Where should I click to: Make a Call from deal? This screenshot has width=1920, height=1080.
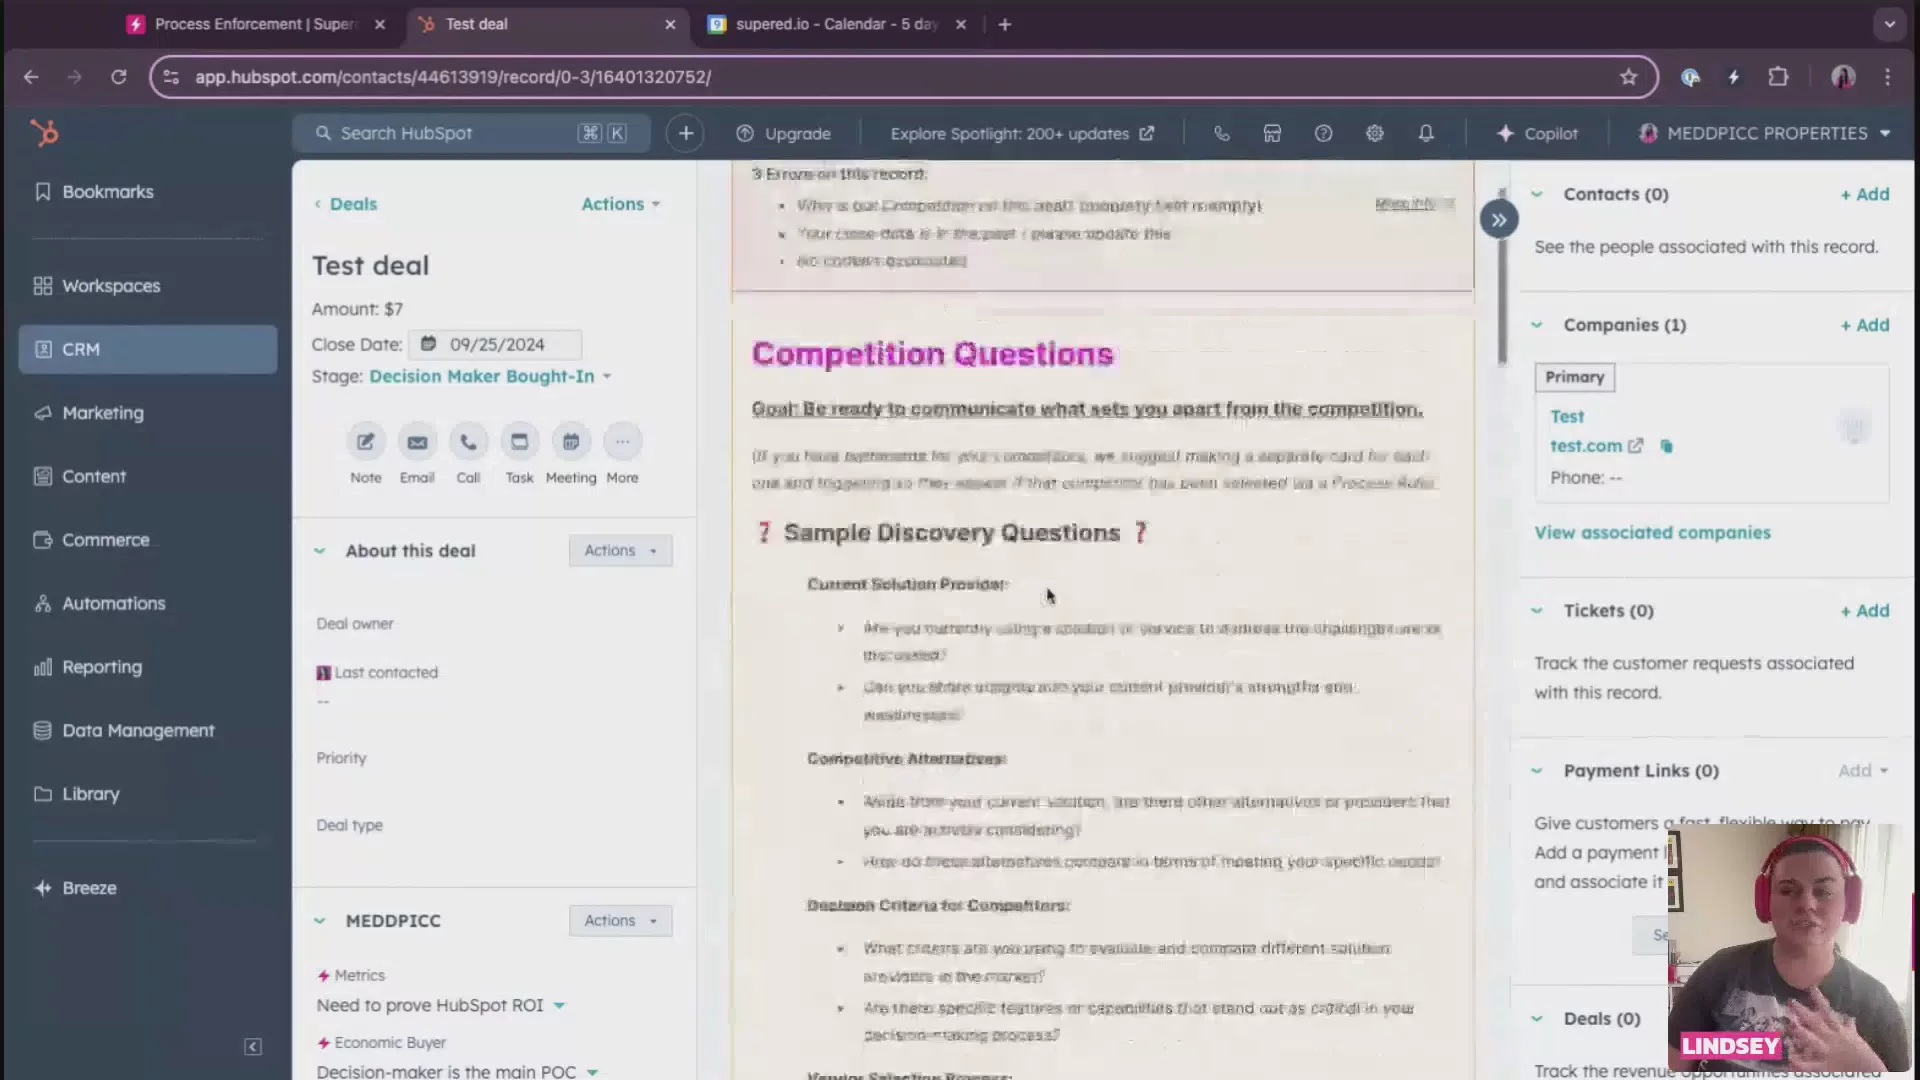click(468, 441)
